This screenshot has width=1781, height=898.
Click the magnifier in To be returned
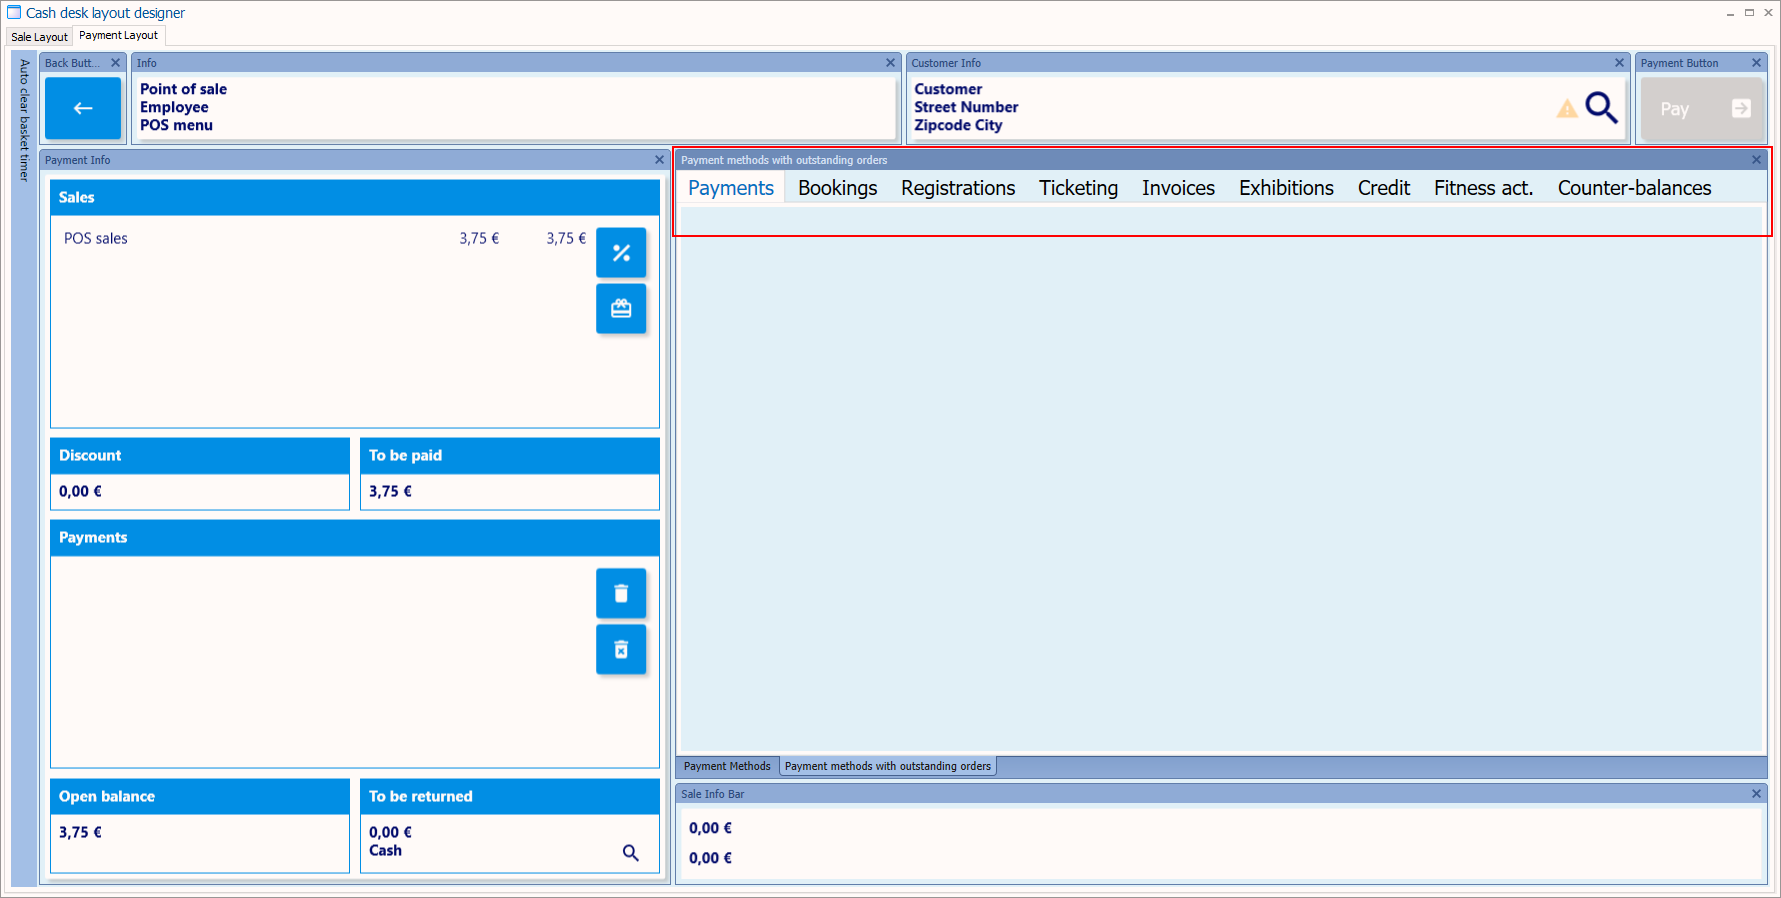pyautogui.click(x=631, y=853)
